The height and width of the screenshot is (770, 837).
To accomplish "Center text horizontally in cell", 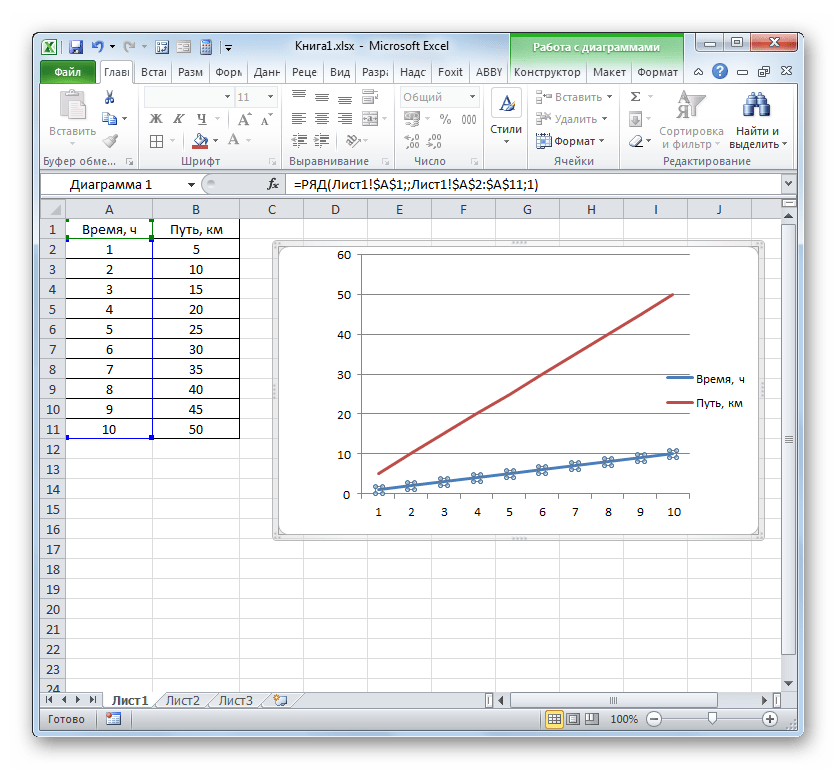I will pos(322,119).
